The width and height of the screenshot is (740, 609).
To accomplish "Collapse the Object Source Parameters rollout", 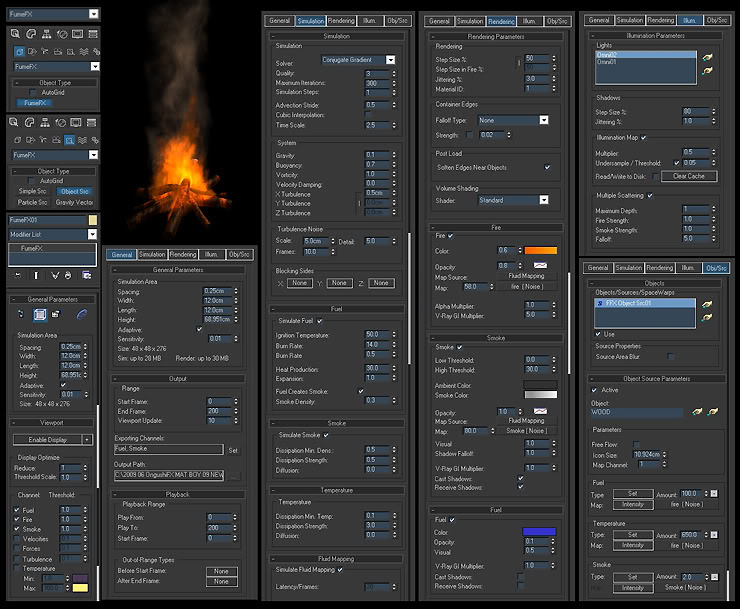I will (656, 379).
